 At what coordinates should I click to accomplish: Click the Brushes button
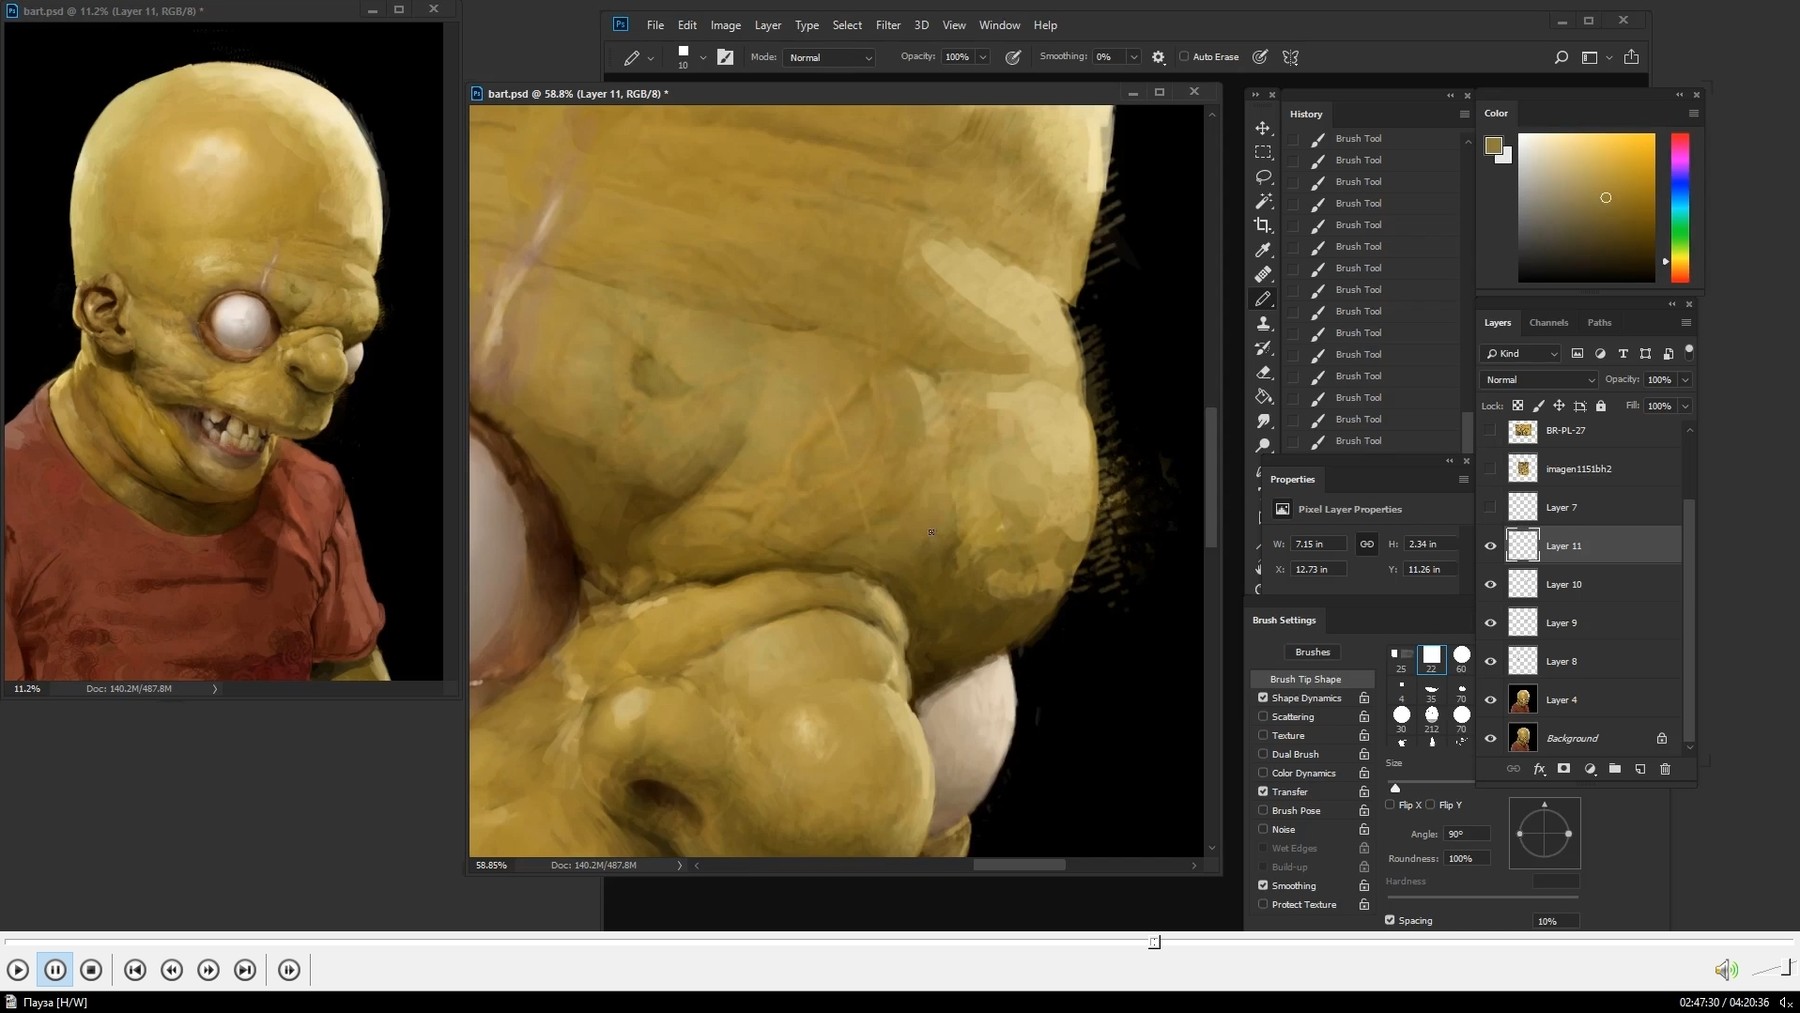click(x=1312, y=652)
